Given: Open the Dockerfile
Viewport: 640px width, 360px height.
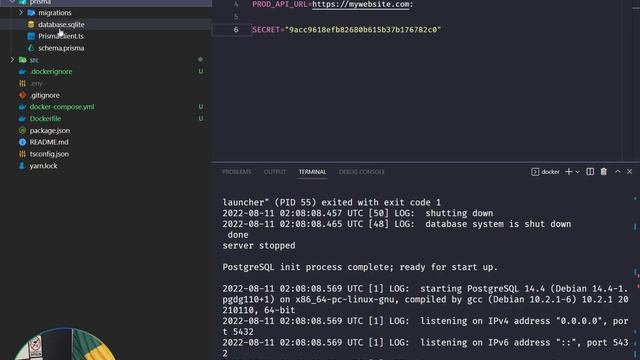Looking at the screenshot, I should point(45,119).
